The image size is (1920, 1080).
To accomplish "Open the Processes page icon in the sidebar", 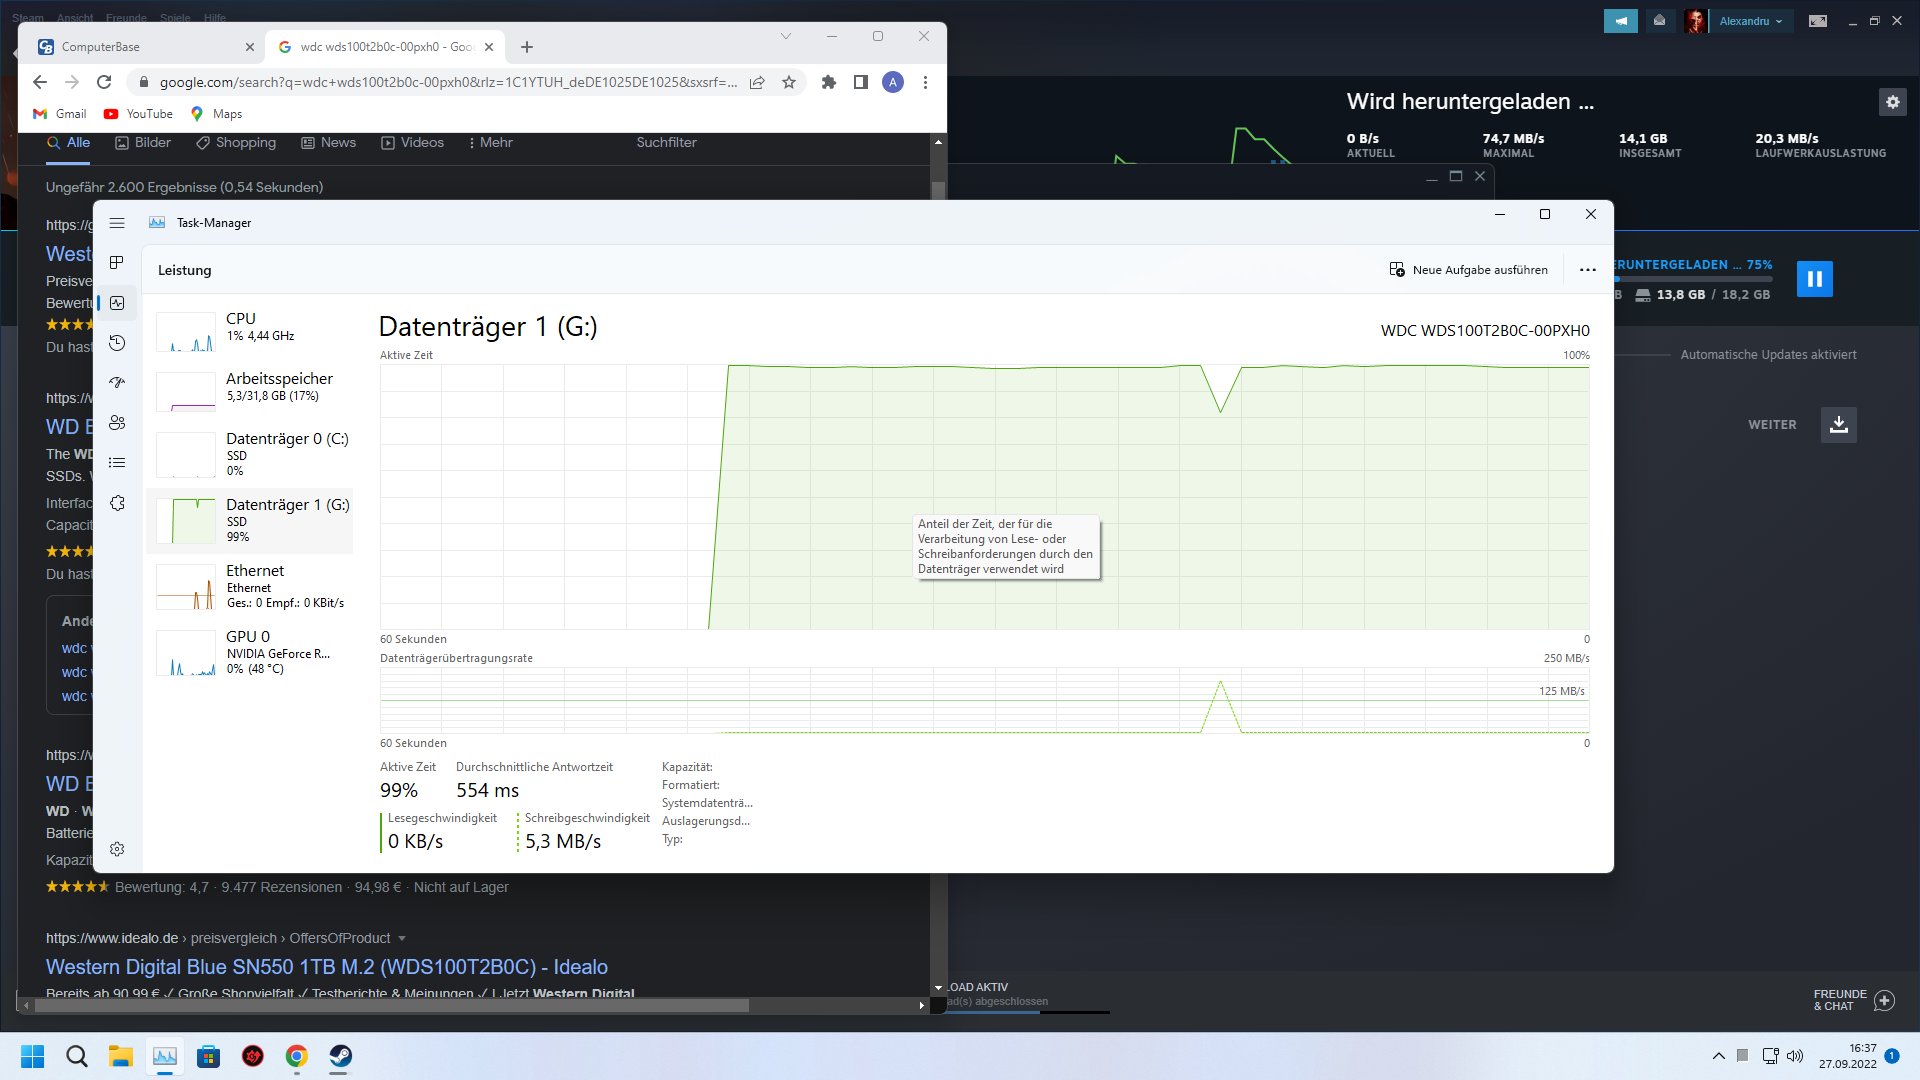I will [x=117, y=262].
